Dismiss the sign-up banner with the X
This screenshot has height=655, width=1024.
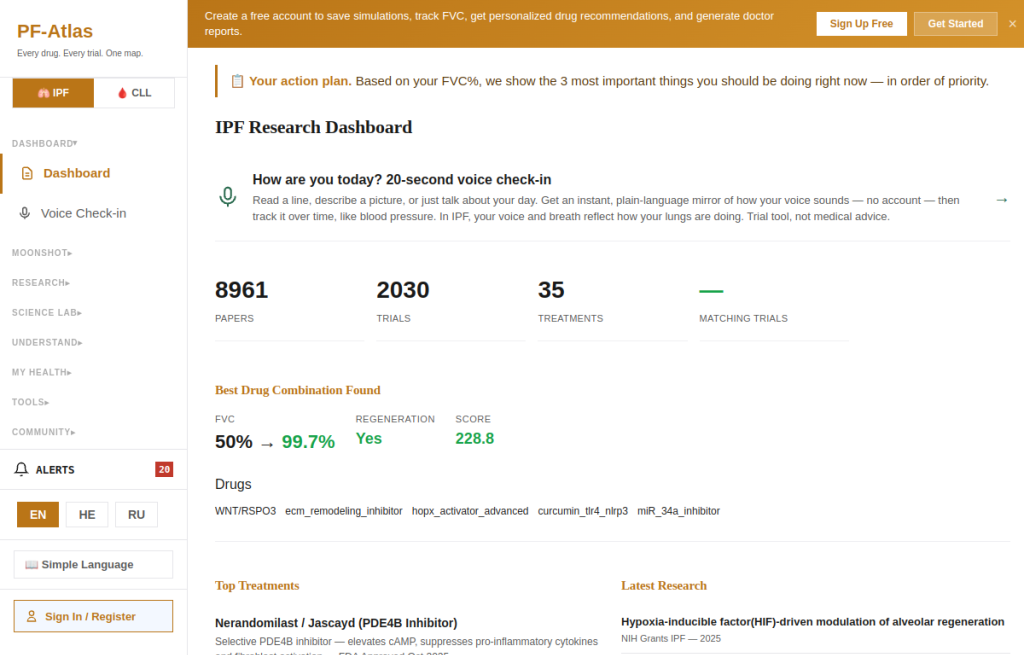pyautogui.click(x=1012, y=24)
